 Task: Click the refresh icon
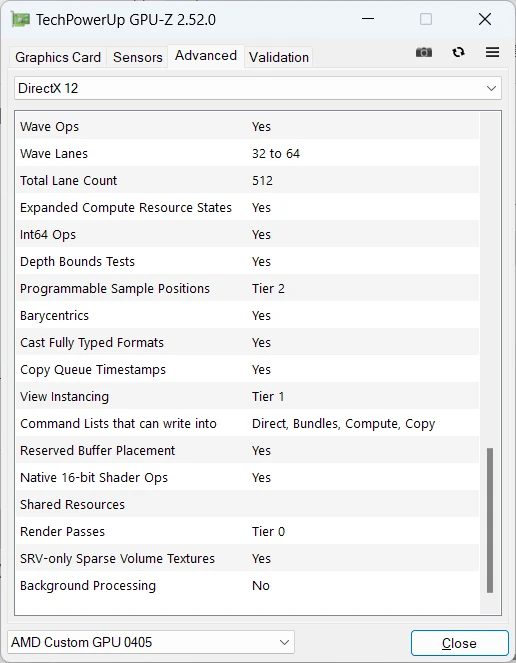point(458,52)
